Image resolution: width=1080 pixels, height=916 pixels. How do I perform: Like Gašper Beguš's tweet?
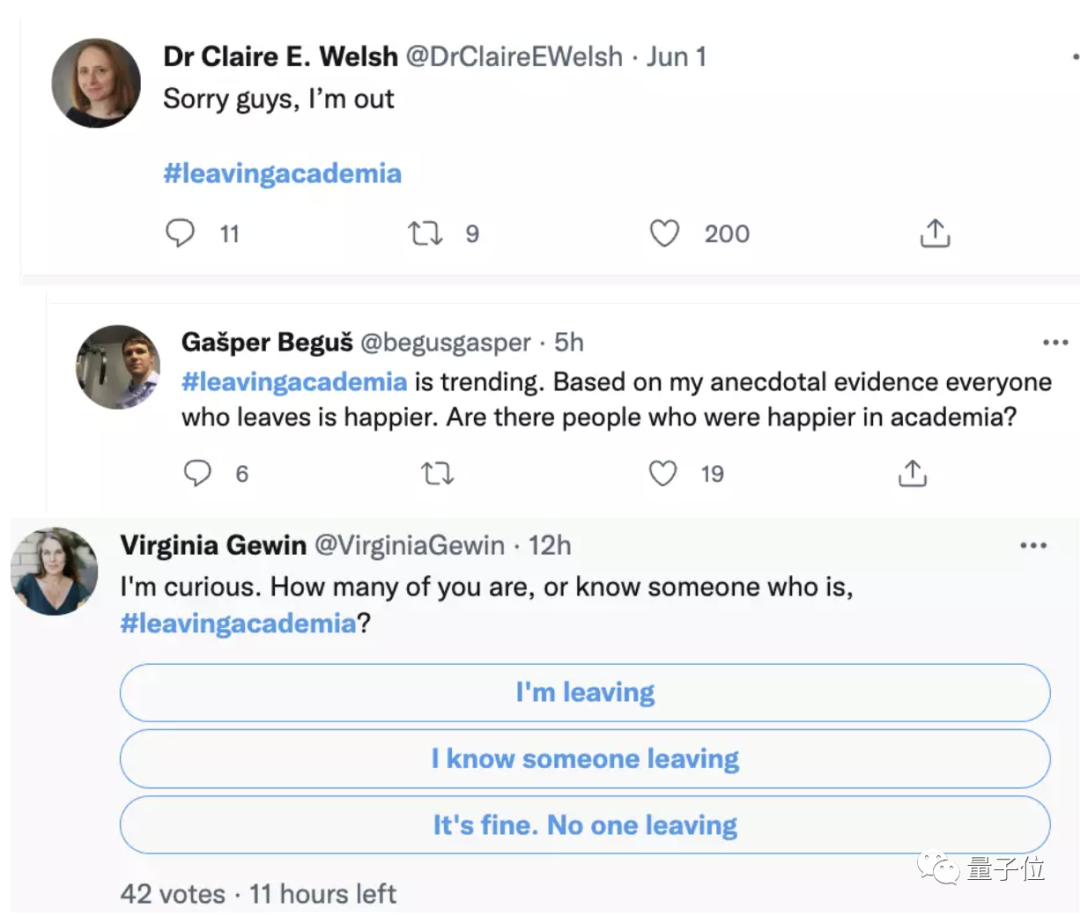tap(663, 473)
